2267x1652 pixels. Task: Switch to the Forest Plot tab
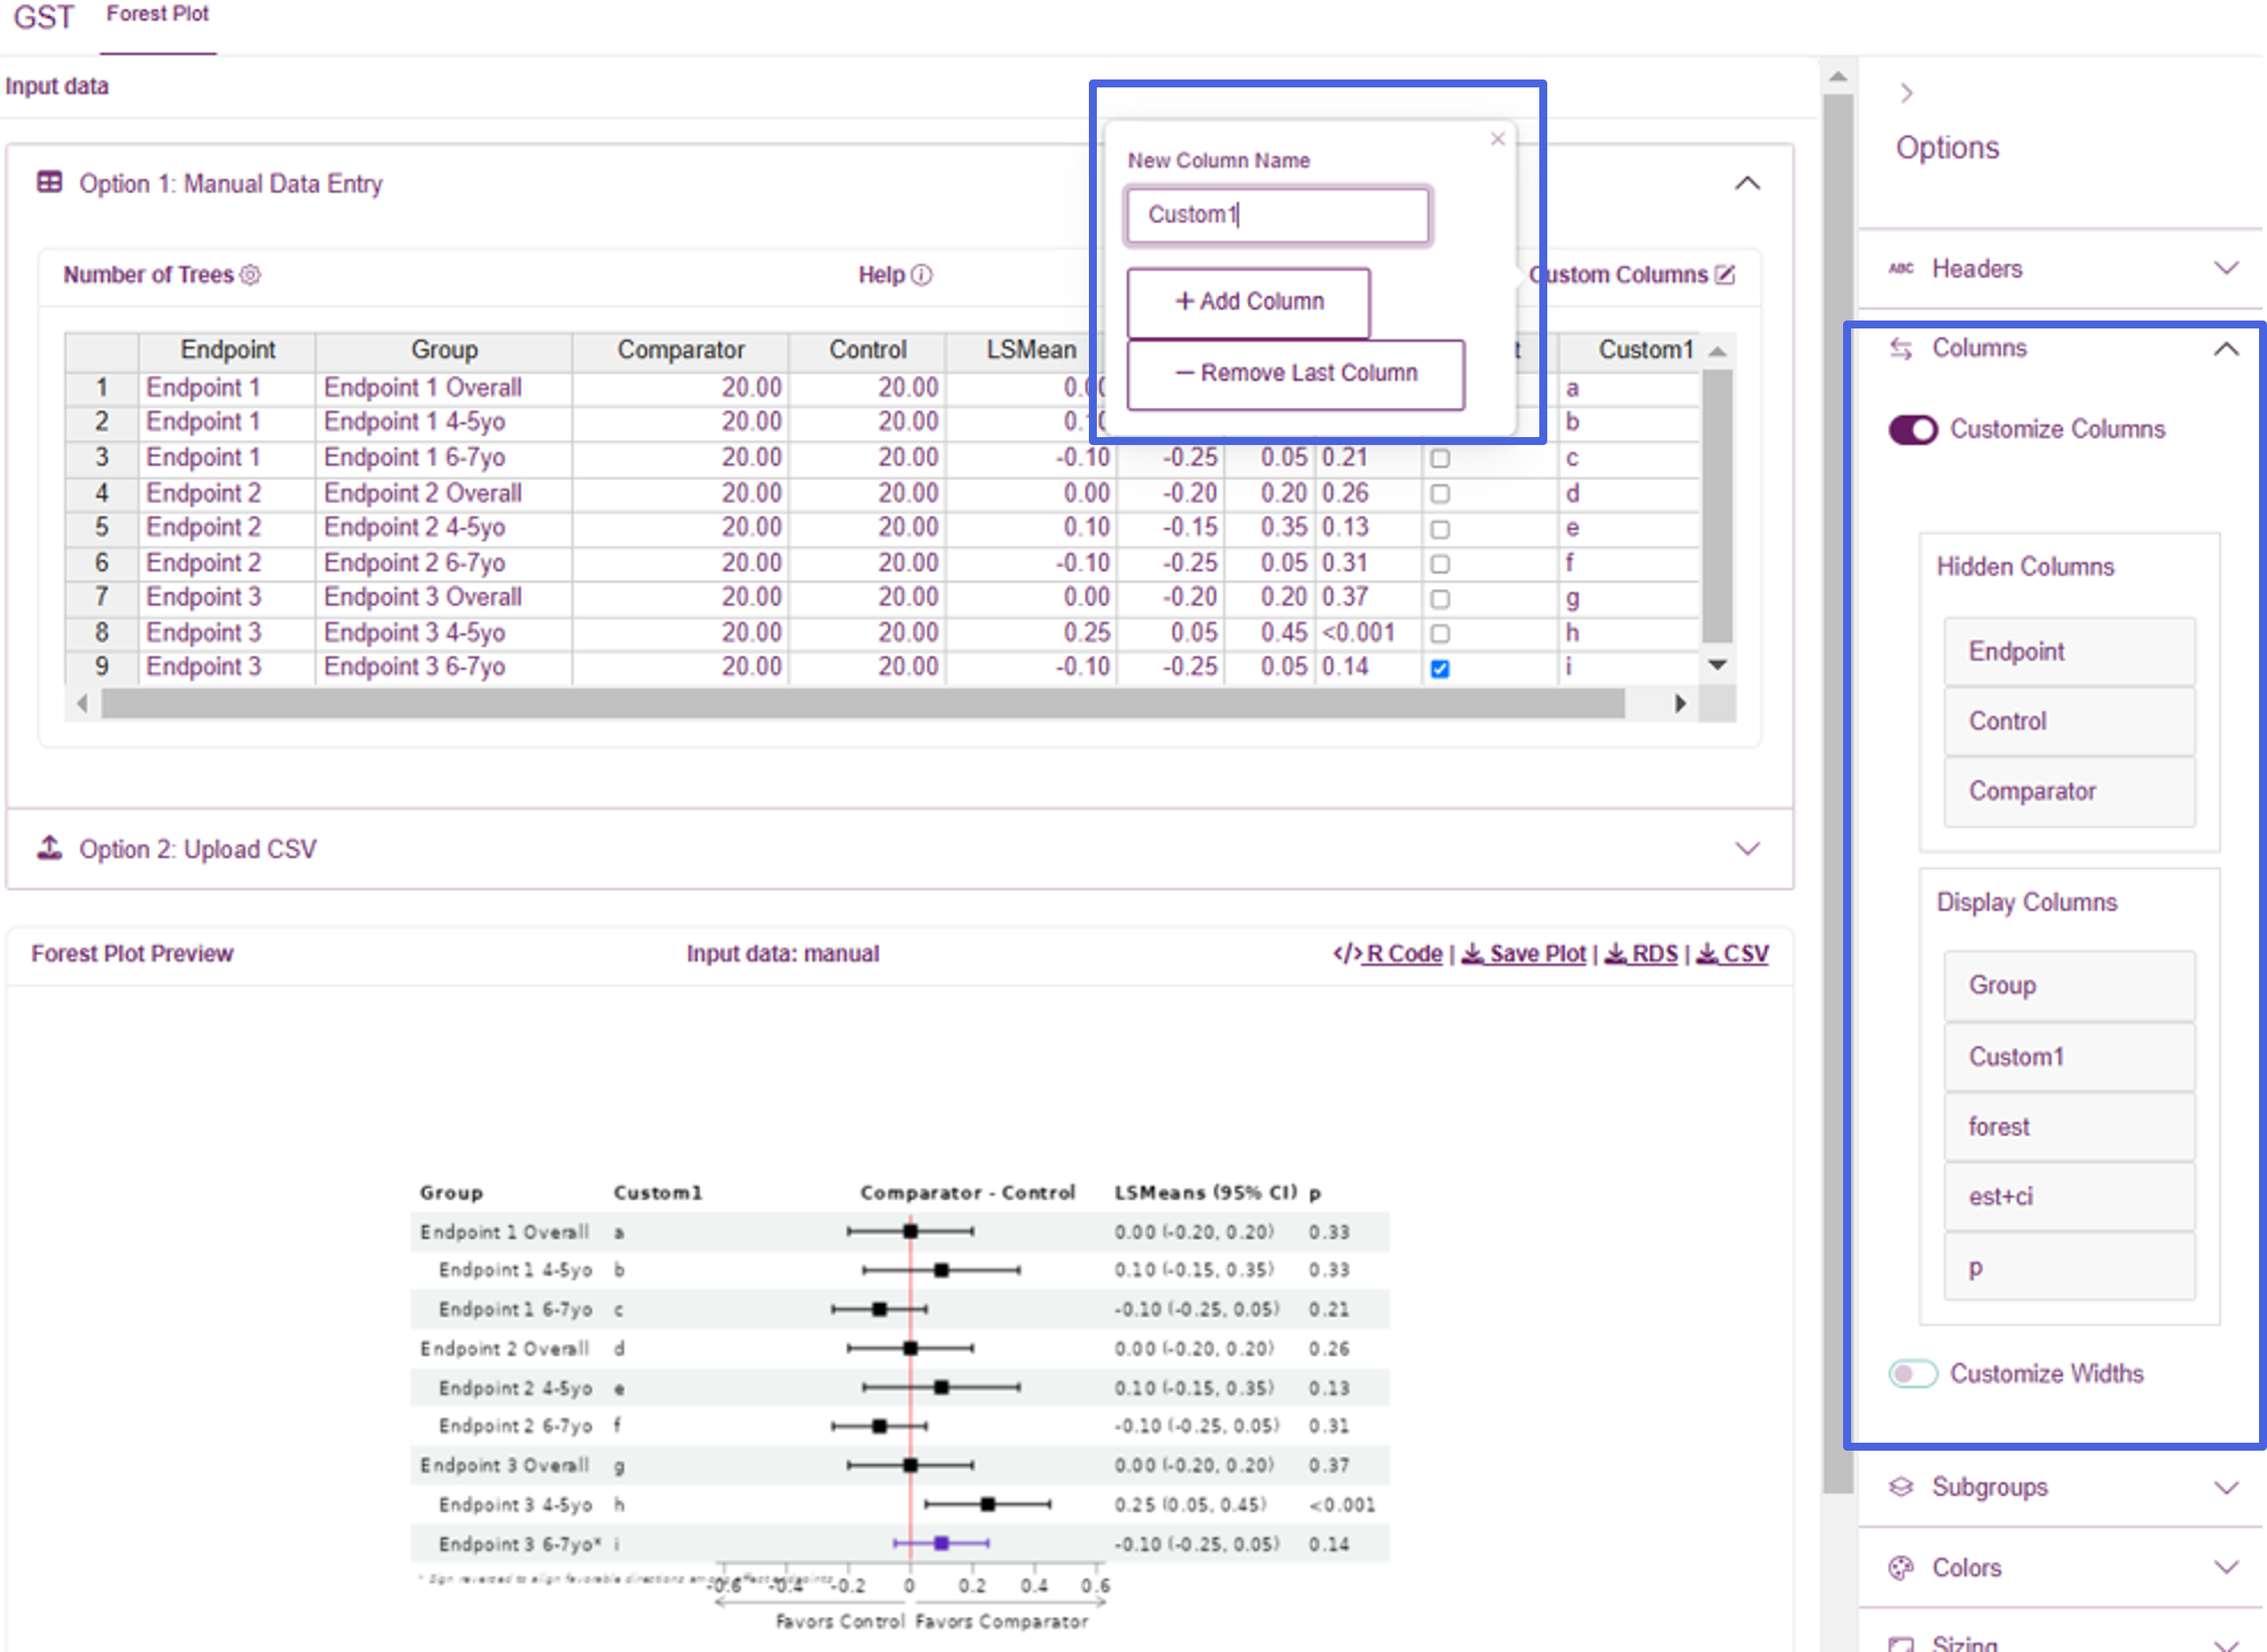(158, 15)
